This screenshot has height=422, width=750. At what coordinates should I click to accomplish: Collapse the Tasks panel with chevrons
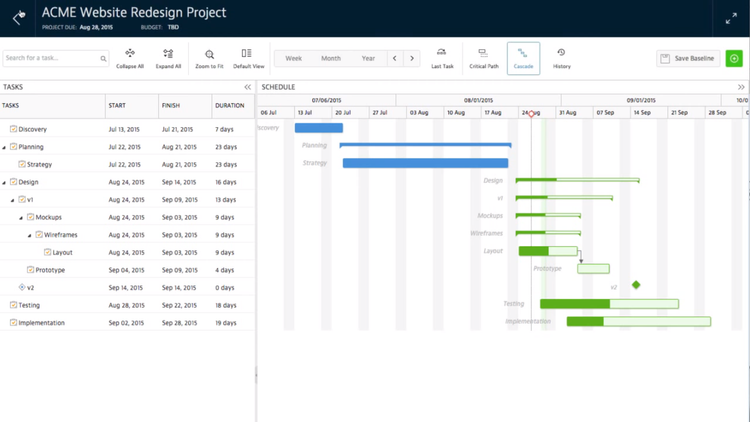pyautogui.click(x=248, y=87)
